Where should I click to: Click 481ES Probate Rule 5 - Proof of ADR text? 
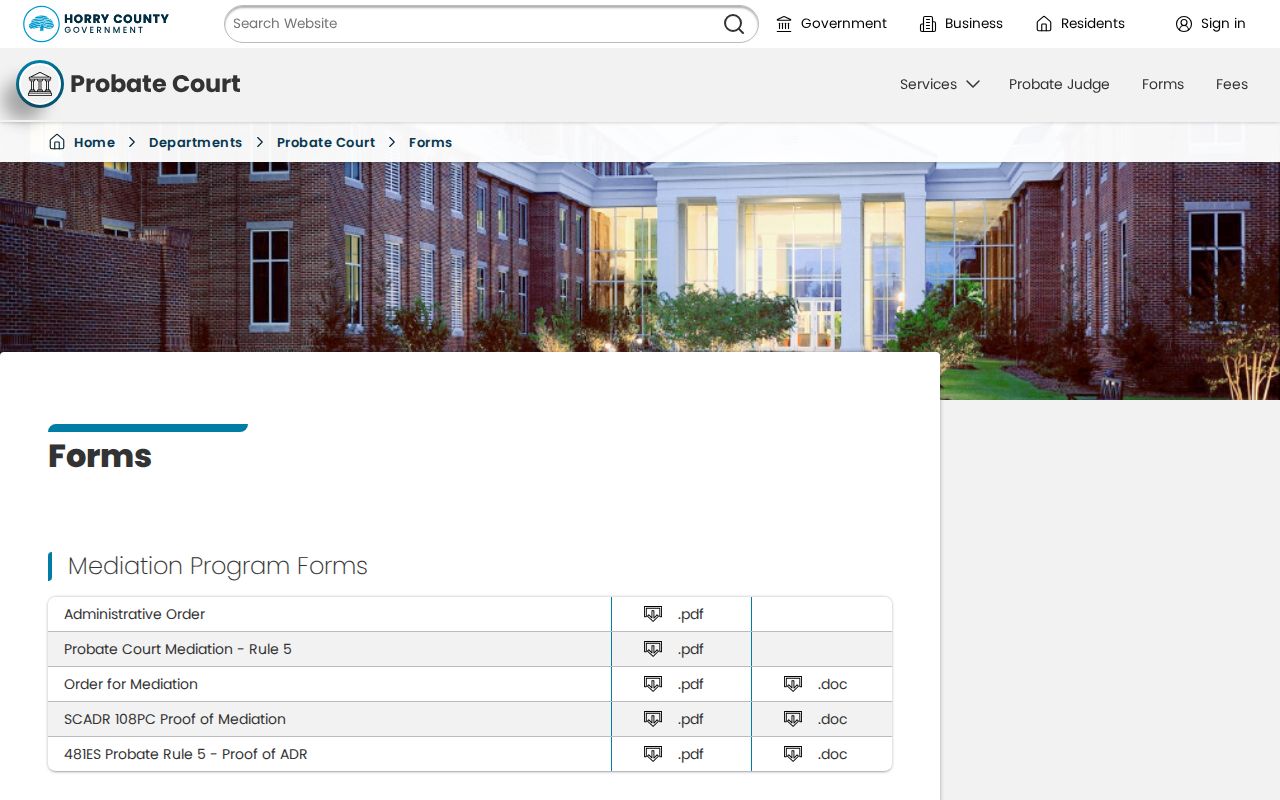186,754
